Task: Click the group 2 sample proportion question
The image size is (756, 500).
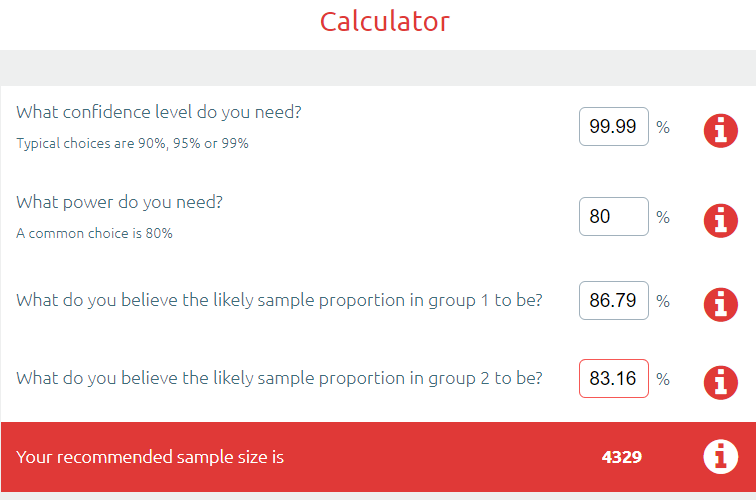Action: (280, 378)
